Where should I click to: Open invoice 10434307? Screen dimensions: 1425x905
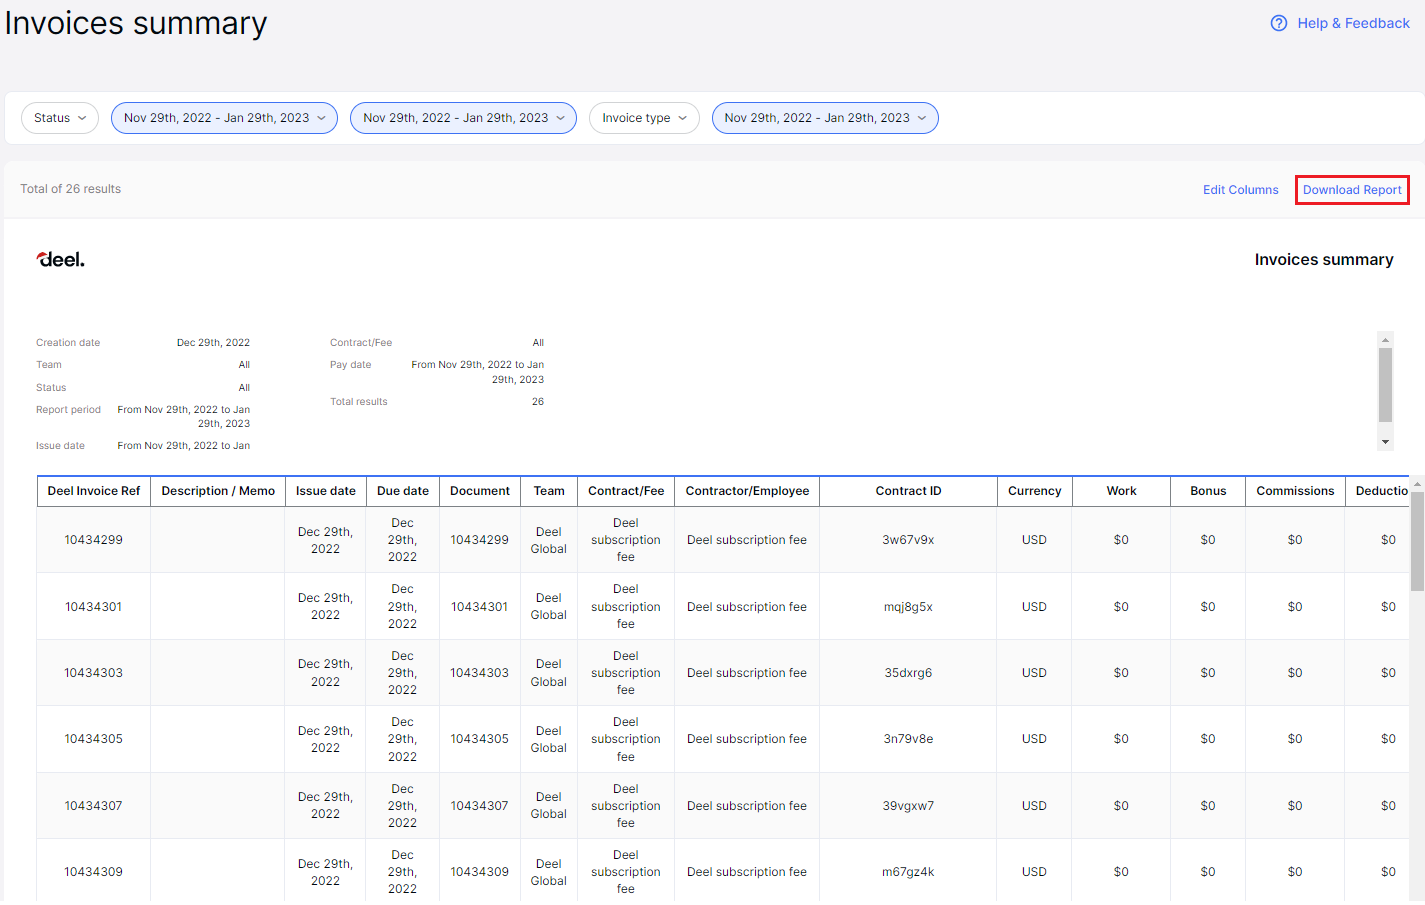pyautogui.click(x=93, y=805)
